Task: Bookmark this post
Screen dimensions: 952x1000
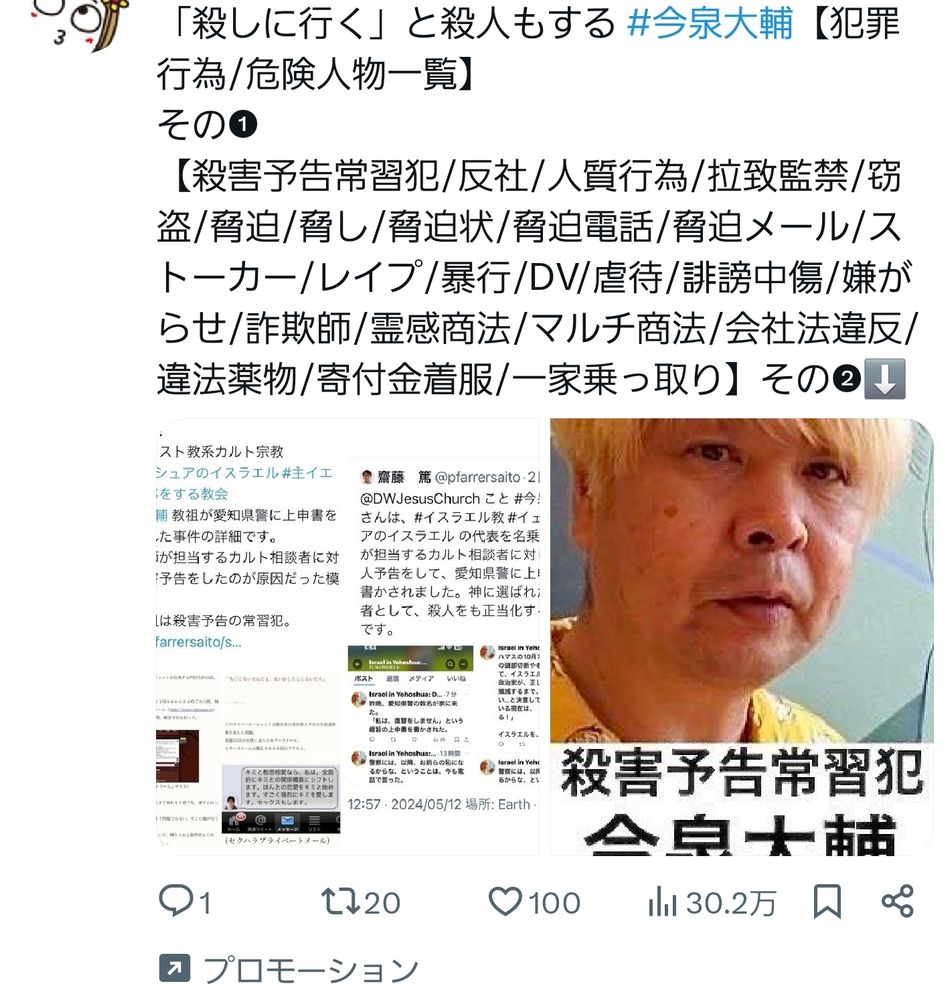Action: click(x=827, y=901)
